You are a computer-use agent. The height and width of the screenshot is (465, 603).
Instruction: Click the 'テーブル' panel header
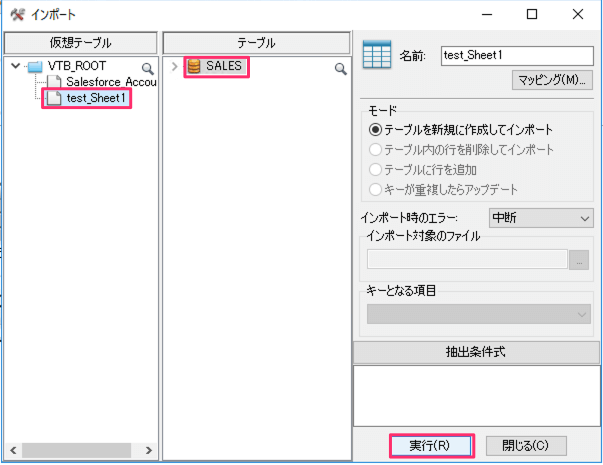point(257,43)
